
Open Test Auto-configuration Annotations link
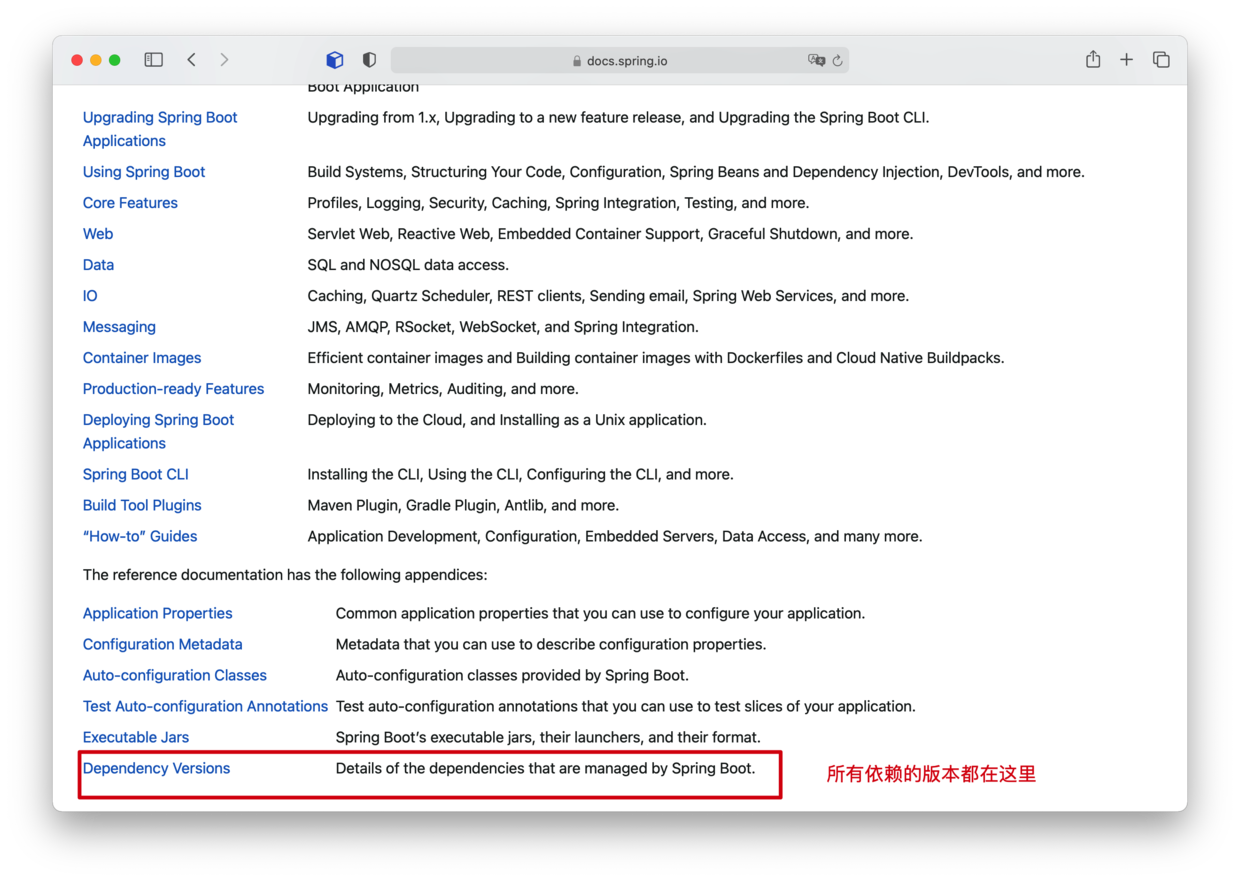205,706
